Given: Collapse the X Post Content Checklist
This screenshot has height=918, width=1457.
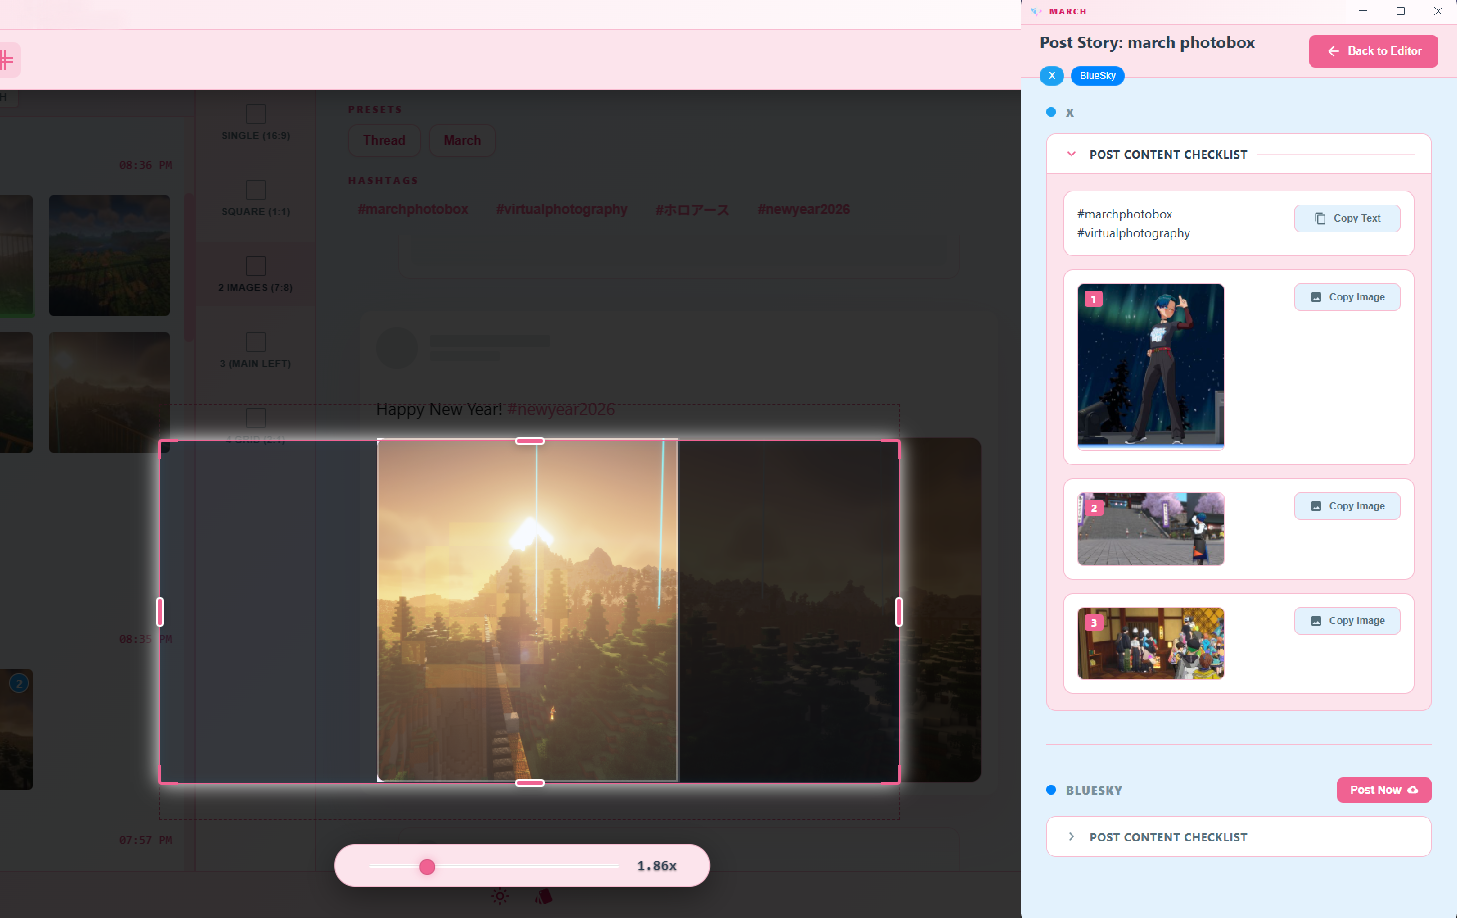Looking at the screenshot, I should (1071, 154).
